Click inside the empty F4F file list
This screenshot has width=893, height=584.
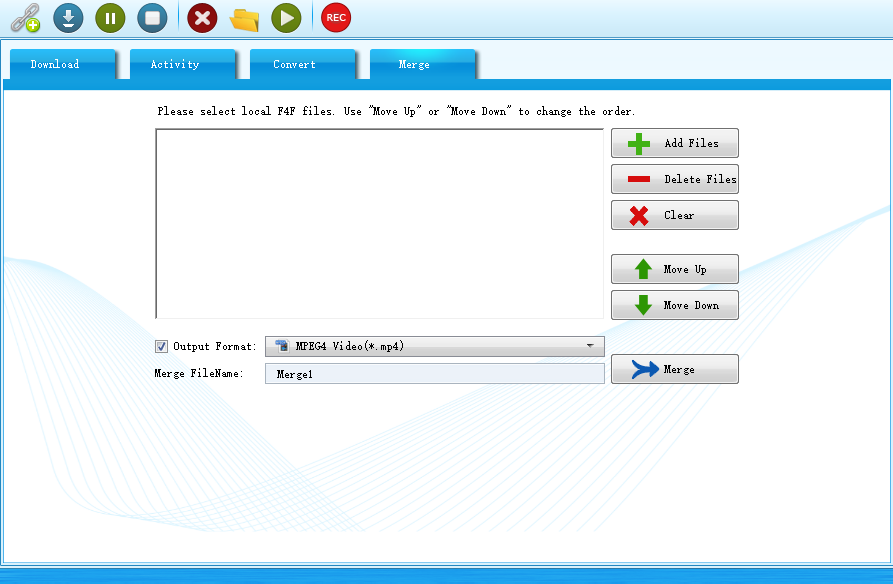(x=379, y=224)
